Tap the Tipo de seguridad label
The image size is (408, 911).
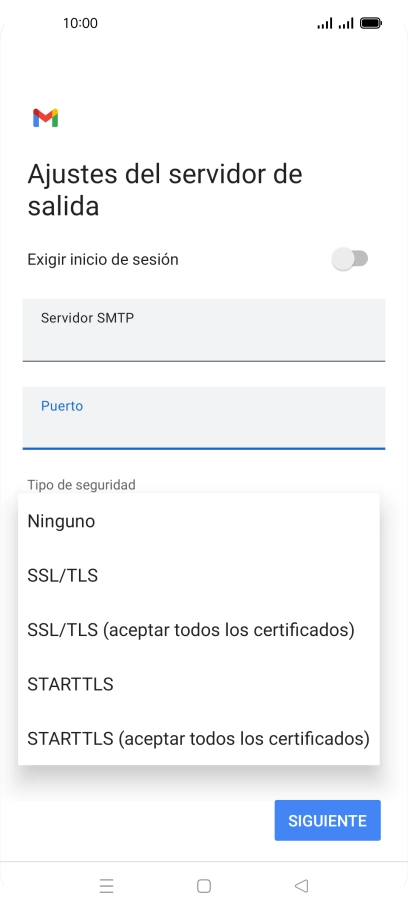(81, 484)
